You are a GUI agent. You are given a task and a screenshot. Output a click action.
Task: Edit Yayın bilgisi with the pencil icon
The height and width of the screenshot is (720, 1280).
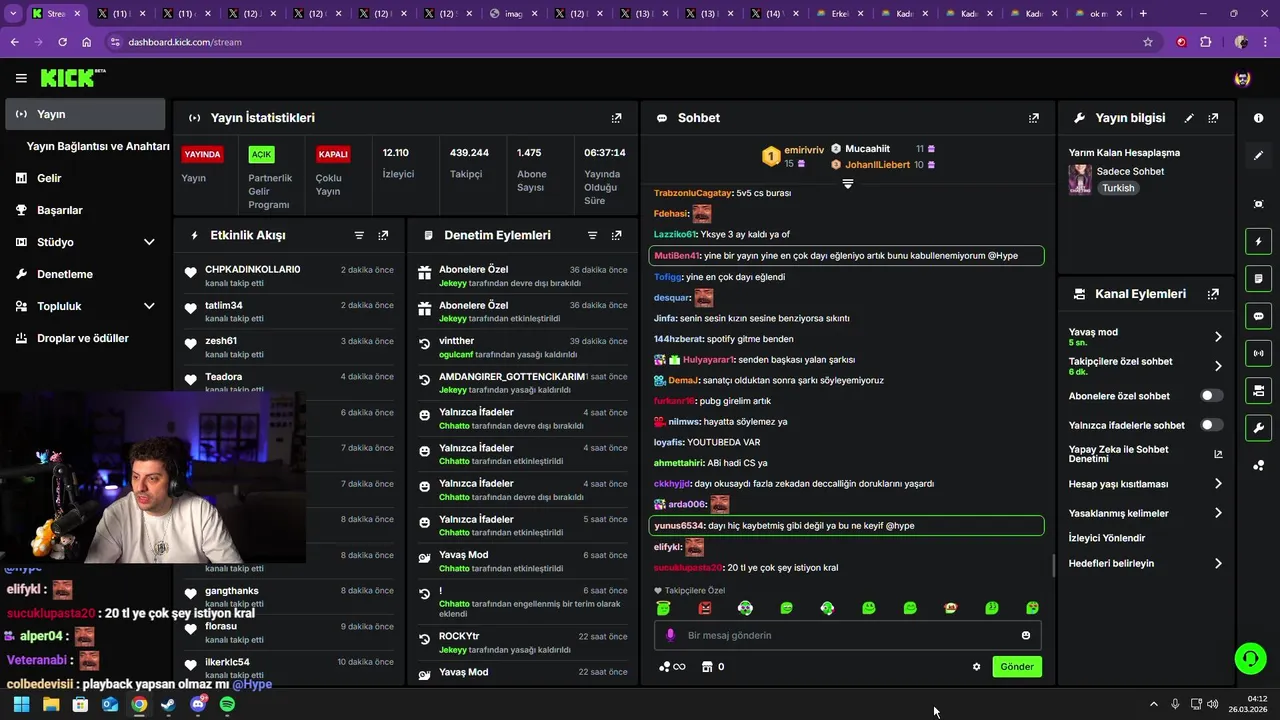point(1189,118)
